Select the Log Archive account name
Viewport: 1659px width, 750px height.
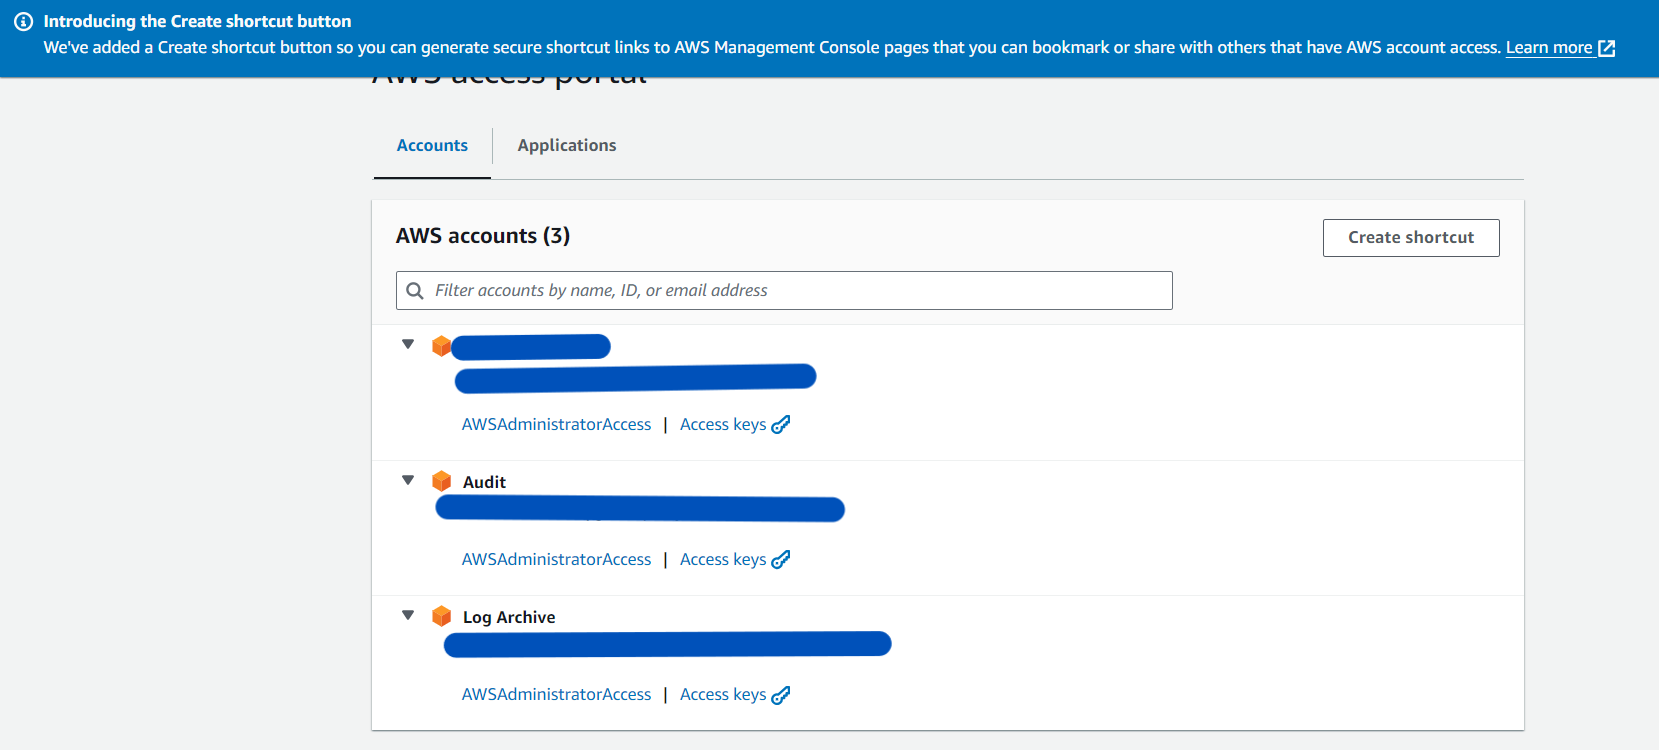click(509, 617)
